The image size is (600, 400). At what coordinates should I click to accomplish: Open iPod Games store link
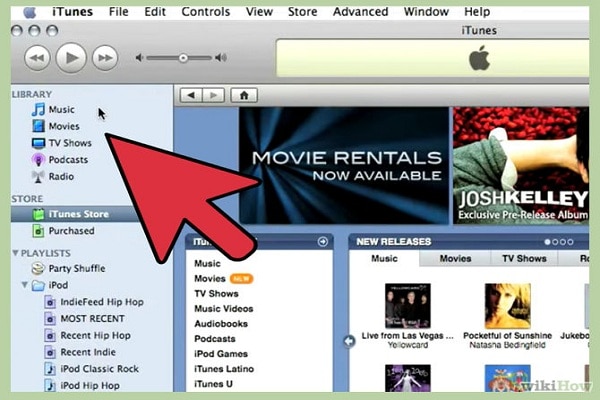(x=221, y=354)
